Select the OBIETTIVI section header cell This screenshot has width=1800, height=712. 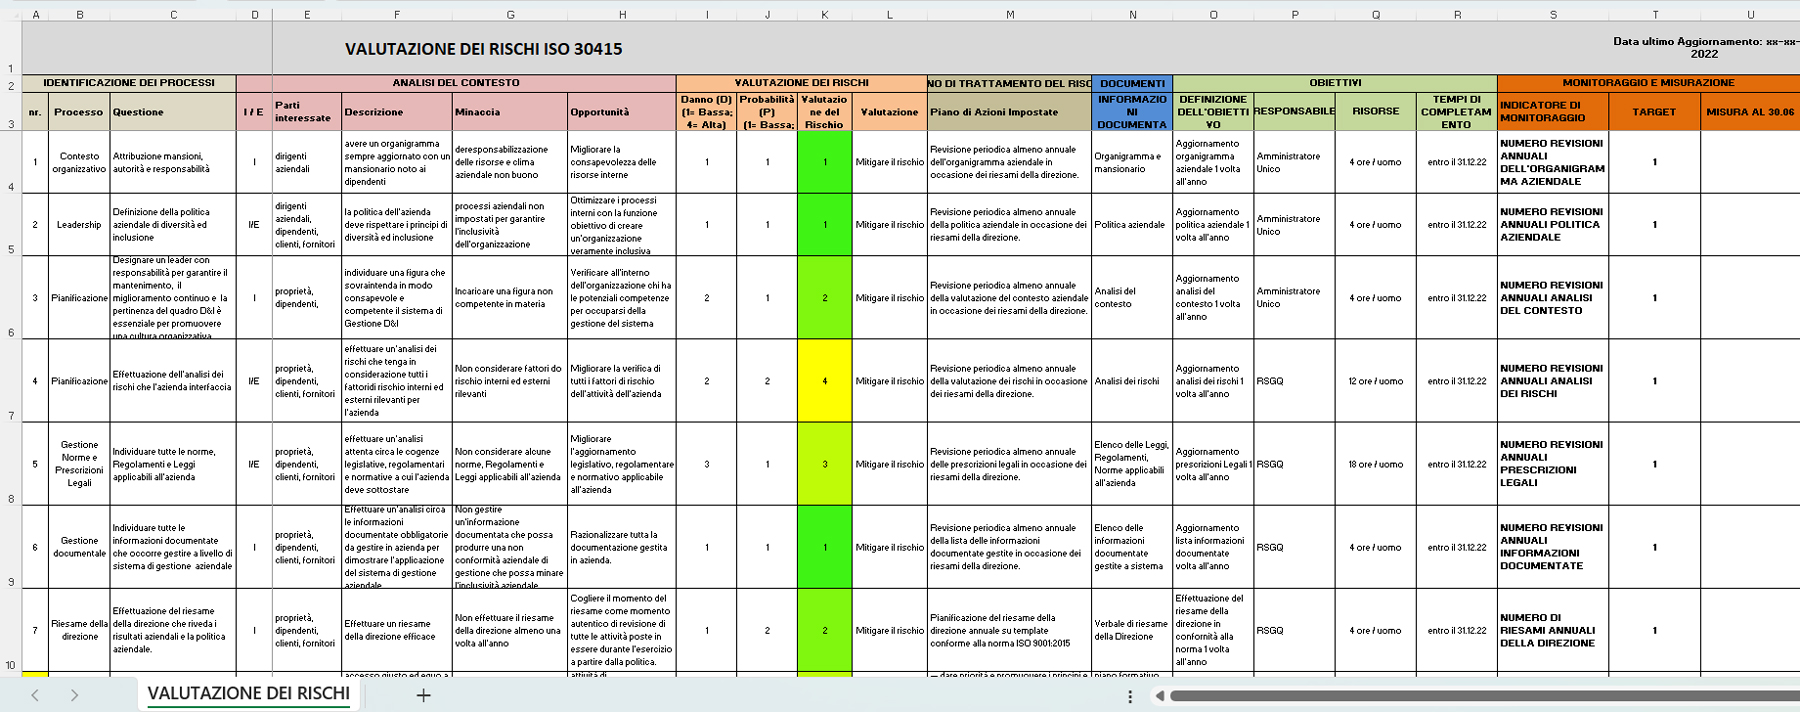(1334, 83)
